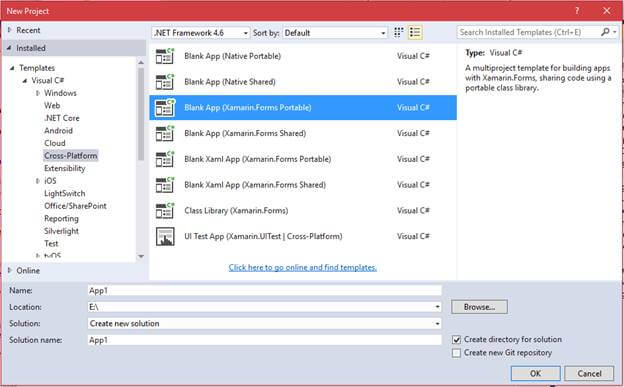
Task: Select Blank Xaml App (Xamarin.Forms Shared) name
Action: (255, 185)
